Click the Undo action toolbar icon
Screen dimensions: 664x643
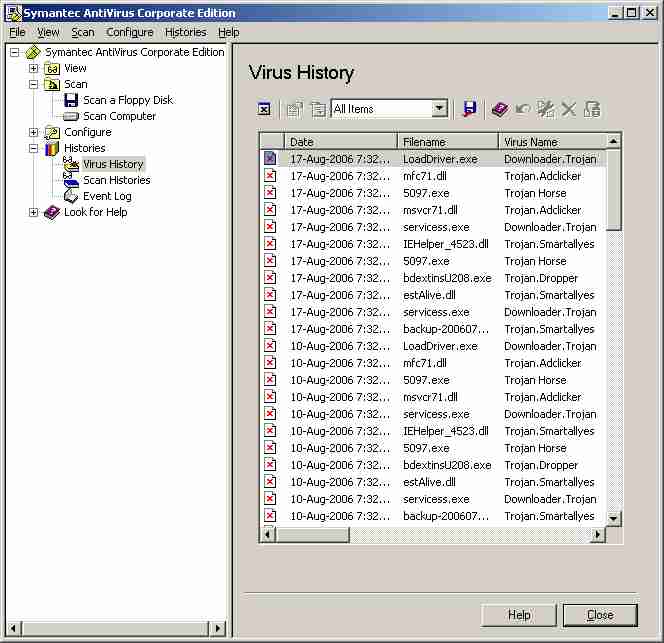[x=523, y=109]
